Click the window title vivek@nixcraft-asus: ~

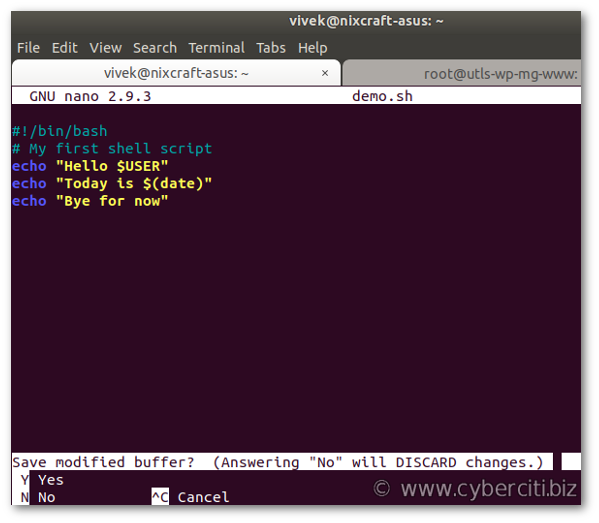coord(366,21)
